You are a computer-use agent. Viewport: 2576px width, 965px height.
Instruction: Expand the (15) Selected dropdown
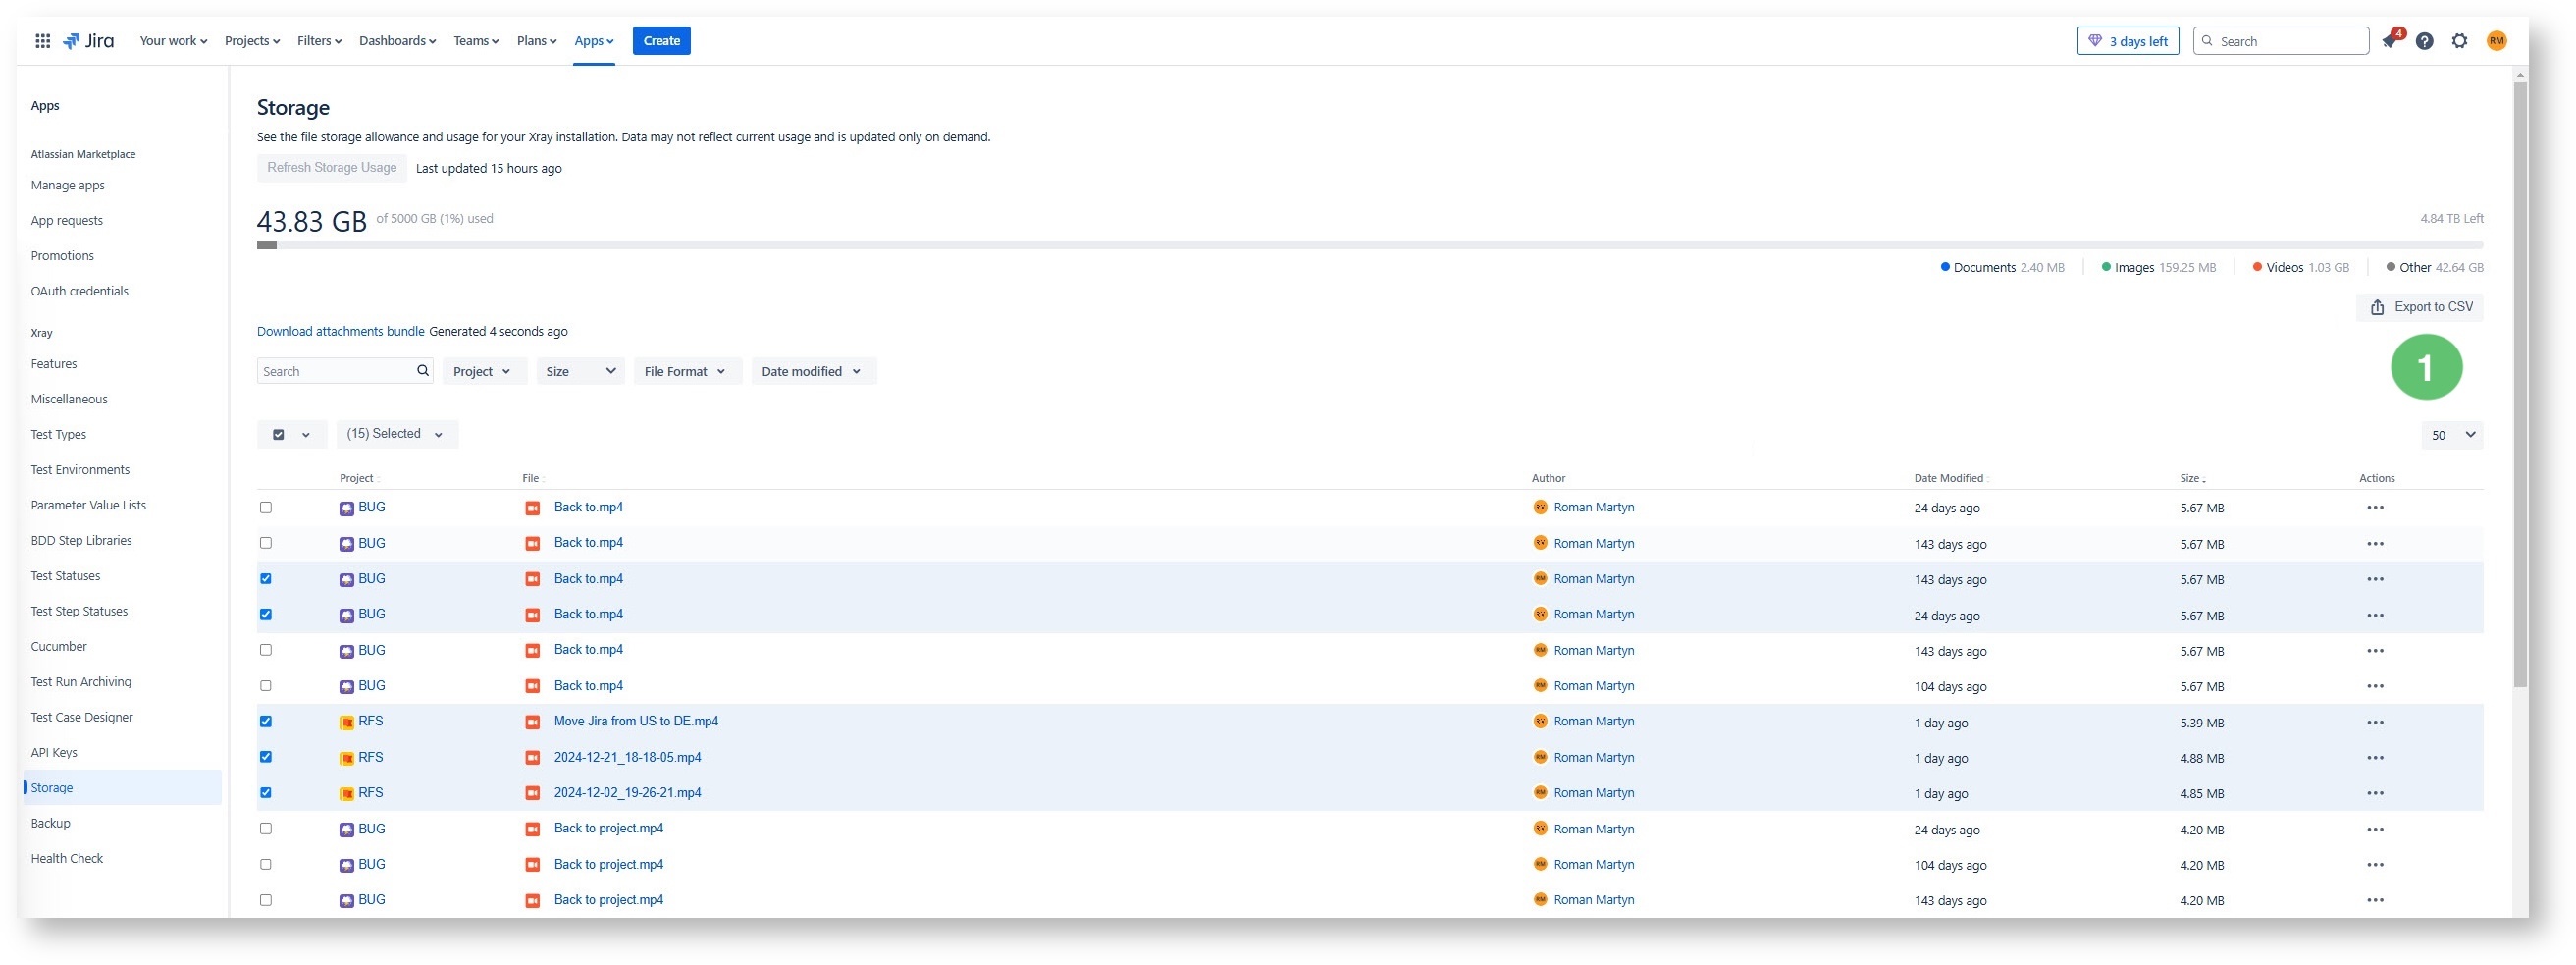[x=396, y=434]
